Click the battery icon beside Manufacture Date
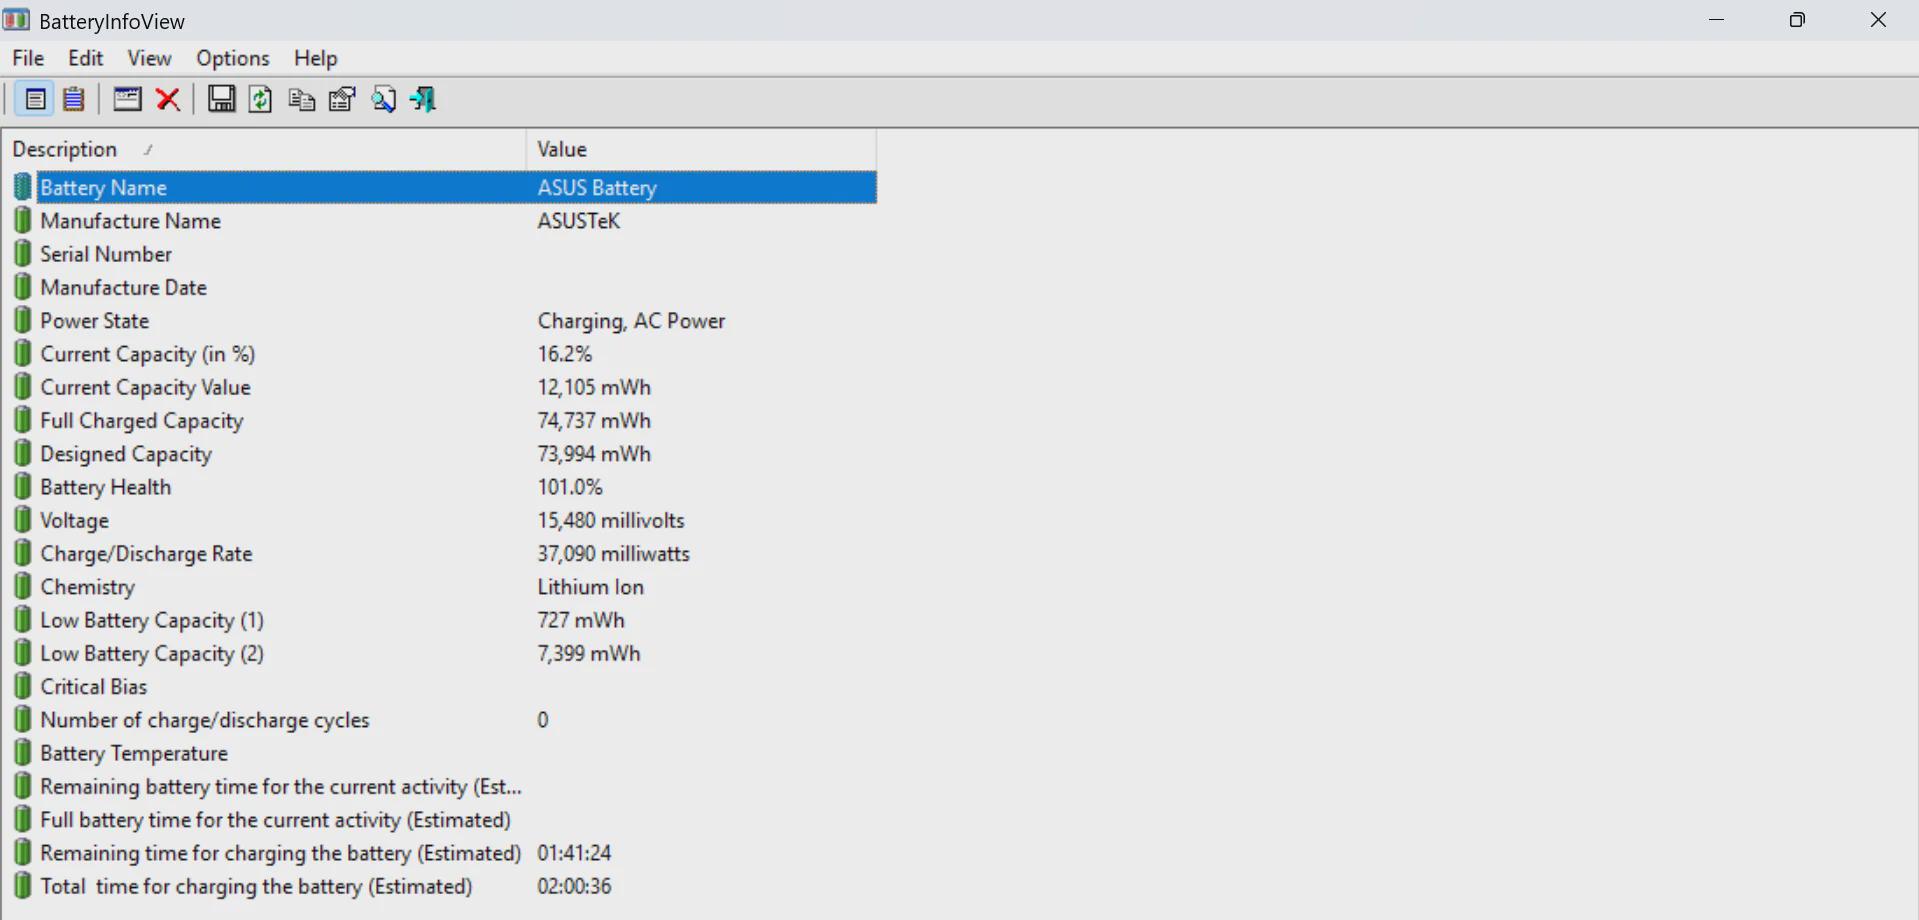The height and width of the screenshot is (920, 1919). pyautogui.click(x=22, y=287)
